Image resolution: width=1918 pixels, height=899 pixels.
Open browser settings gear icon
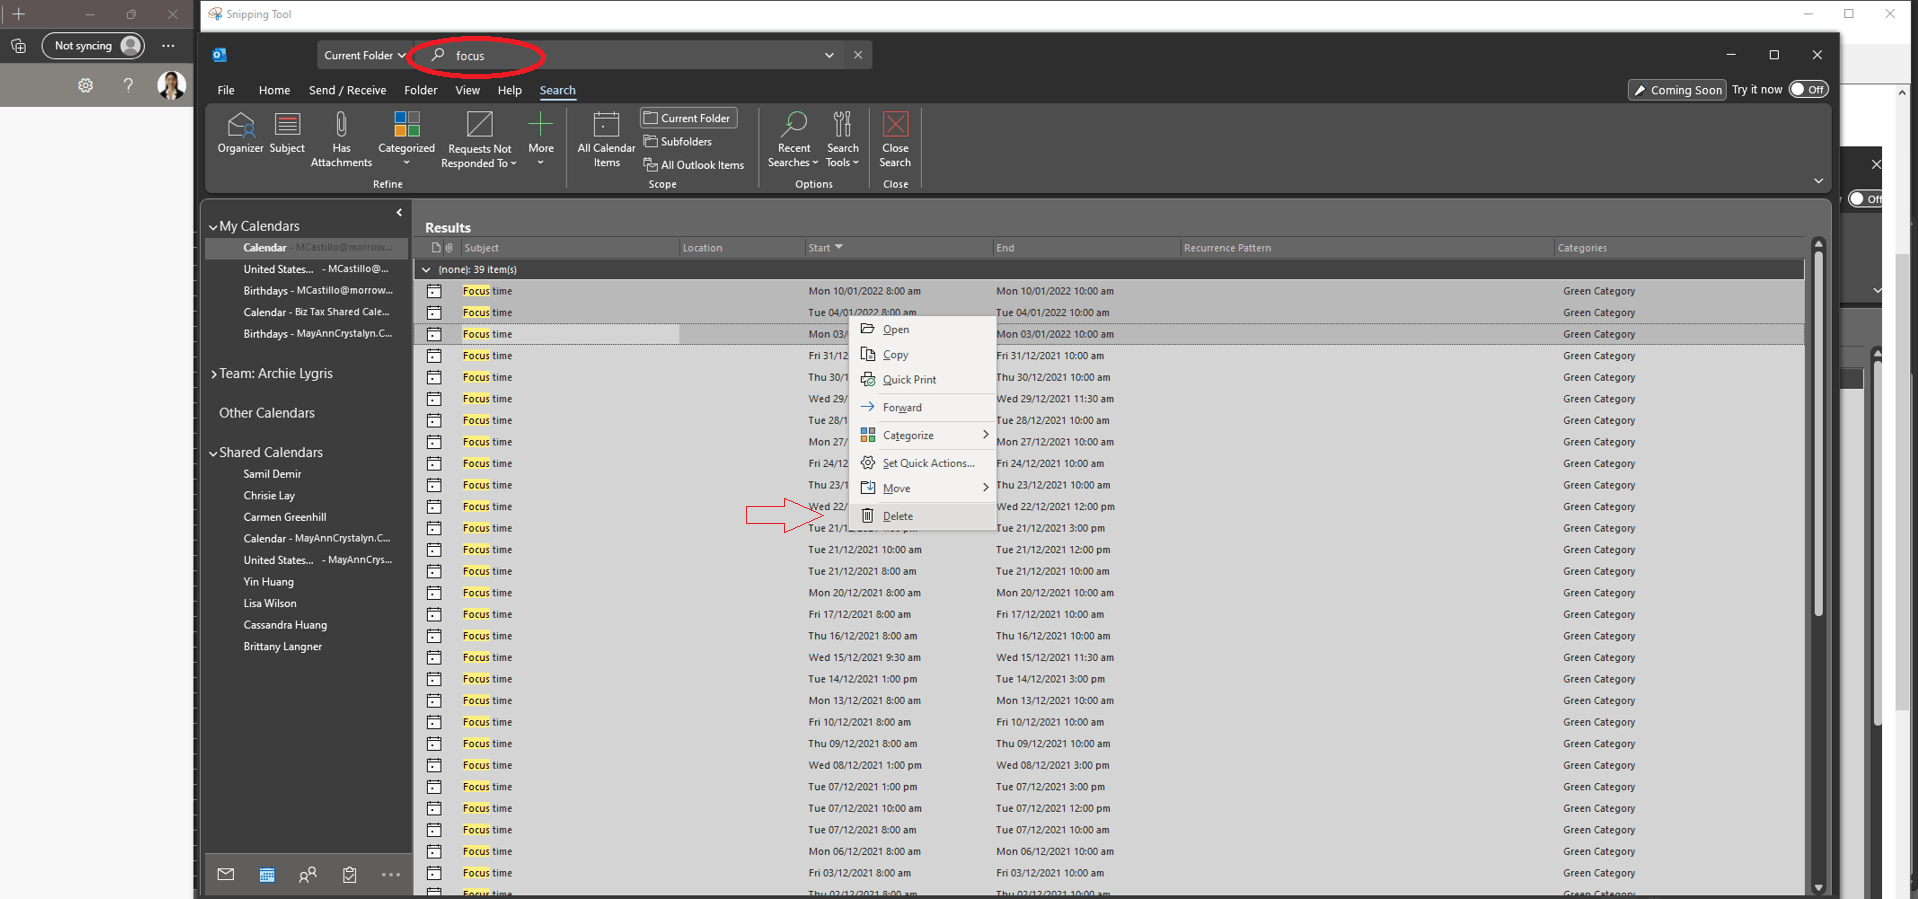tap(86, 86)
